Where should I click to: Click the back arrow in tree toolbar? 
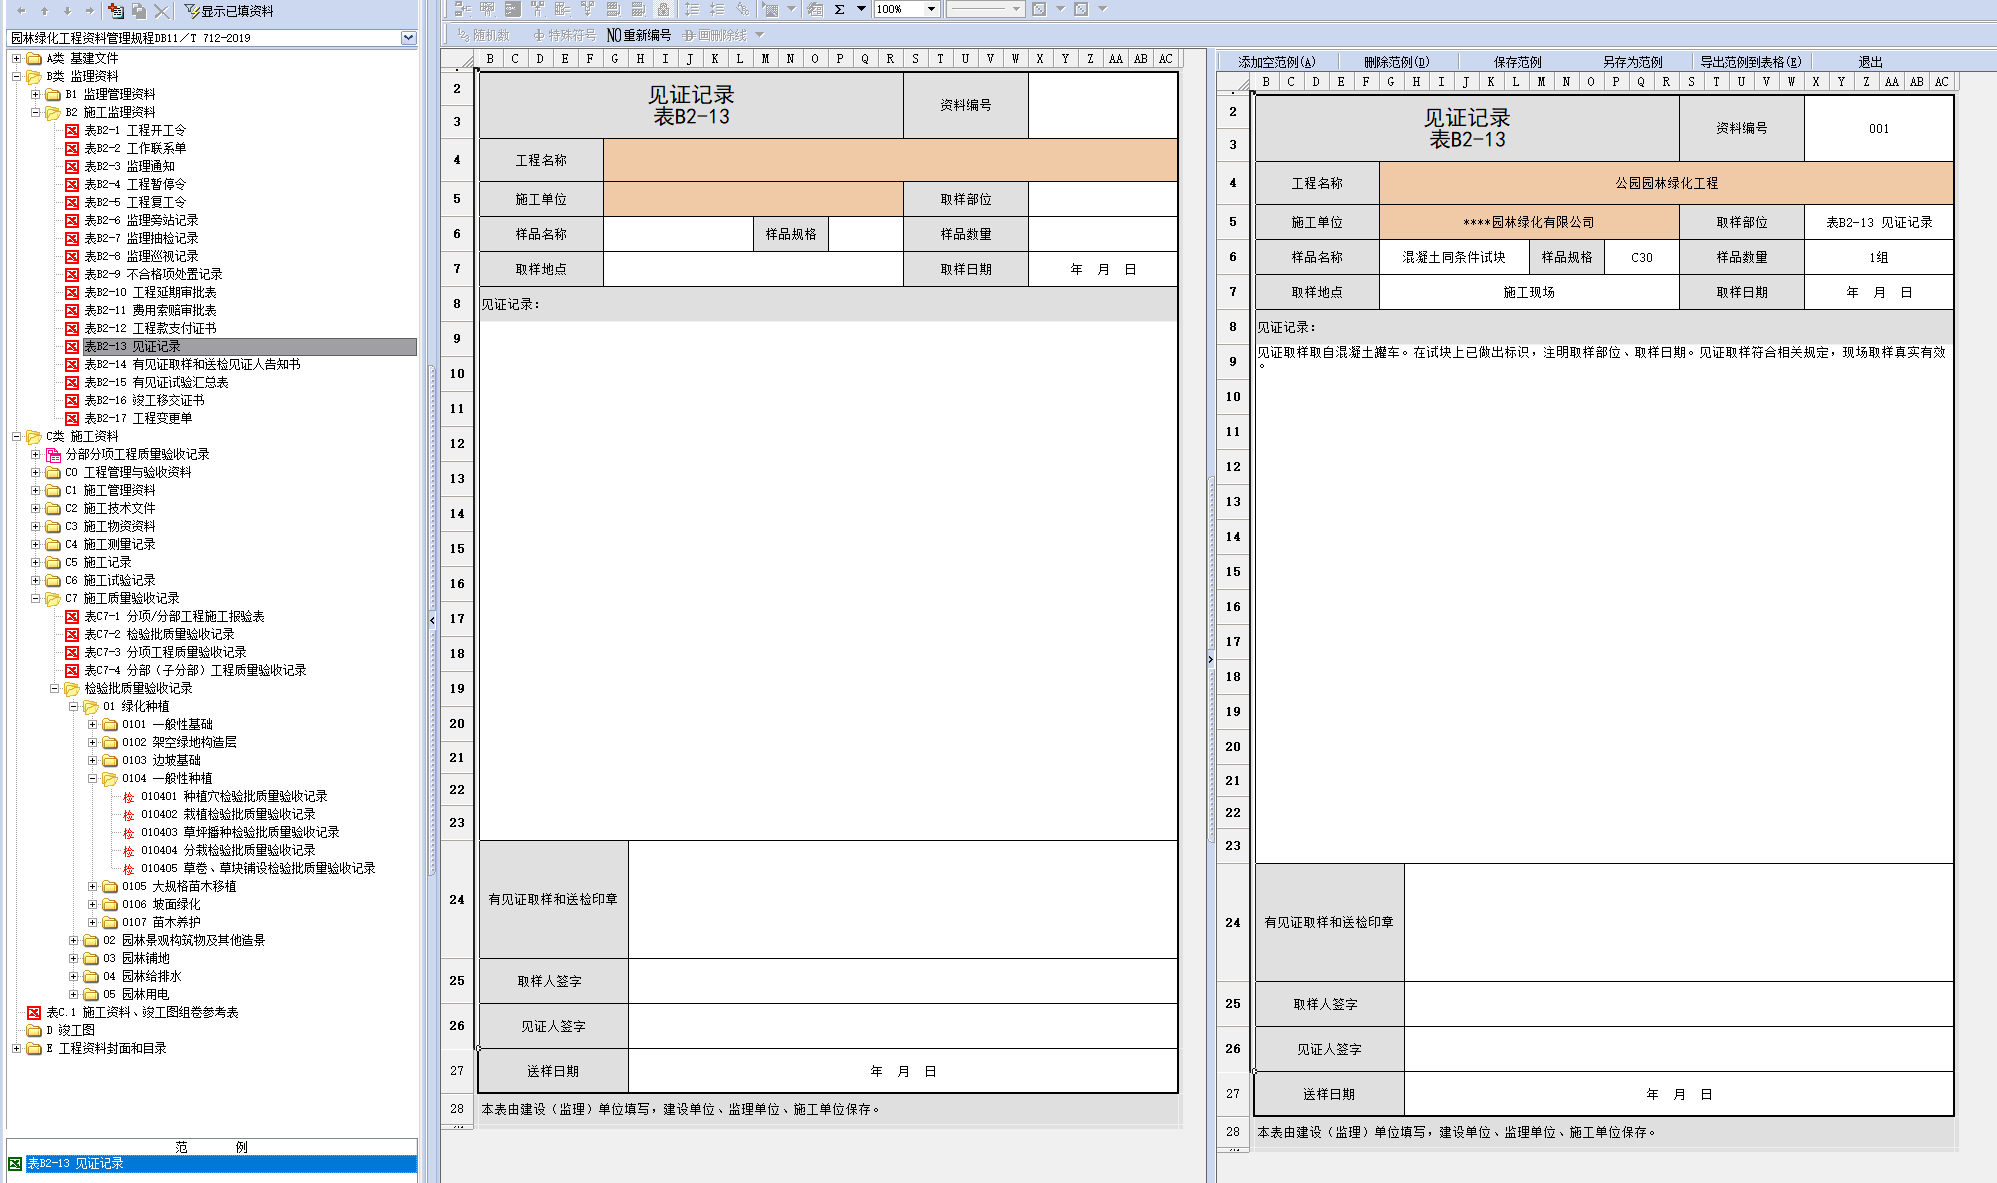point(21,11)
